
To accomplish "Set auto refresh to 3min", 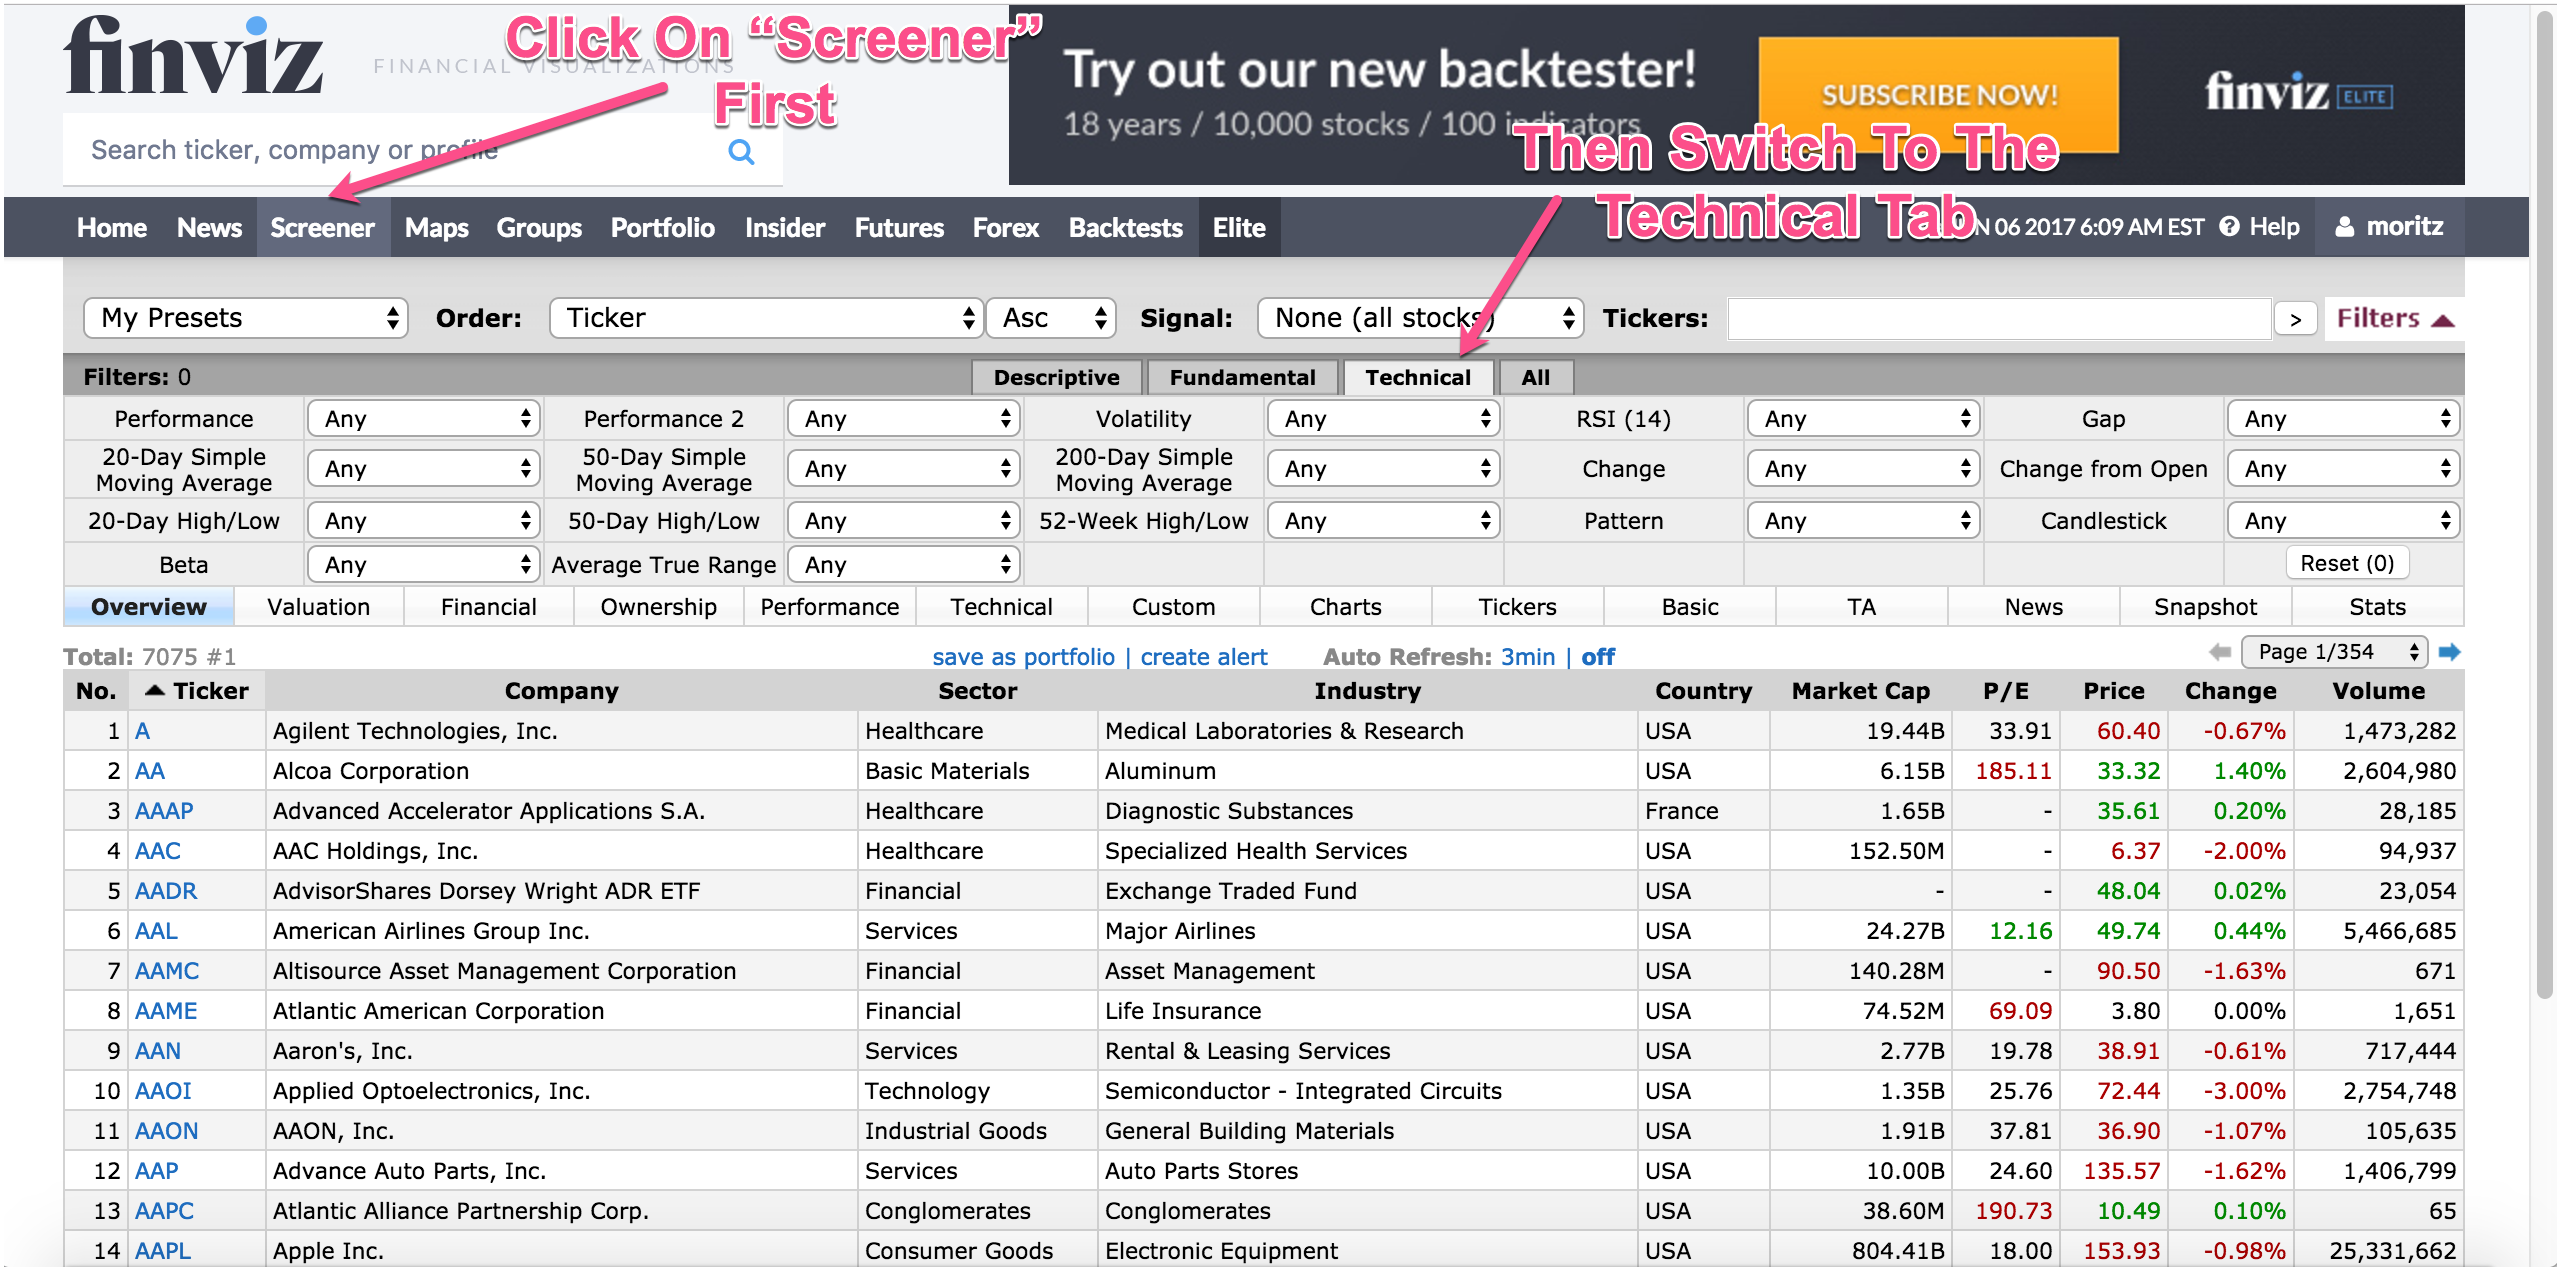I will pos(1527,657).
